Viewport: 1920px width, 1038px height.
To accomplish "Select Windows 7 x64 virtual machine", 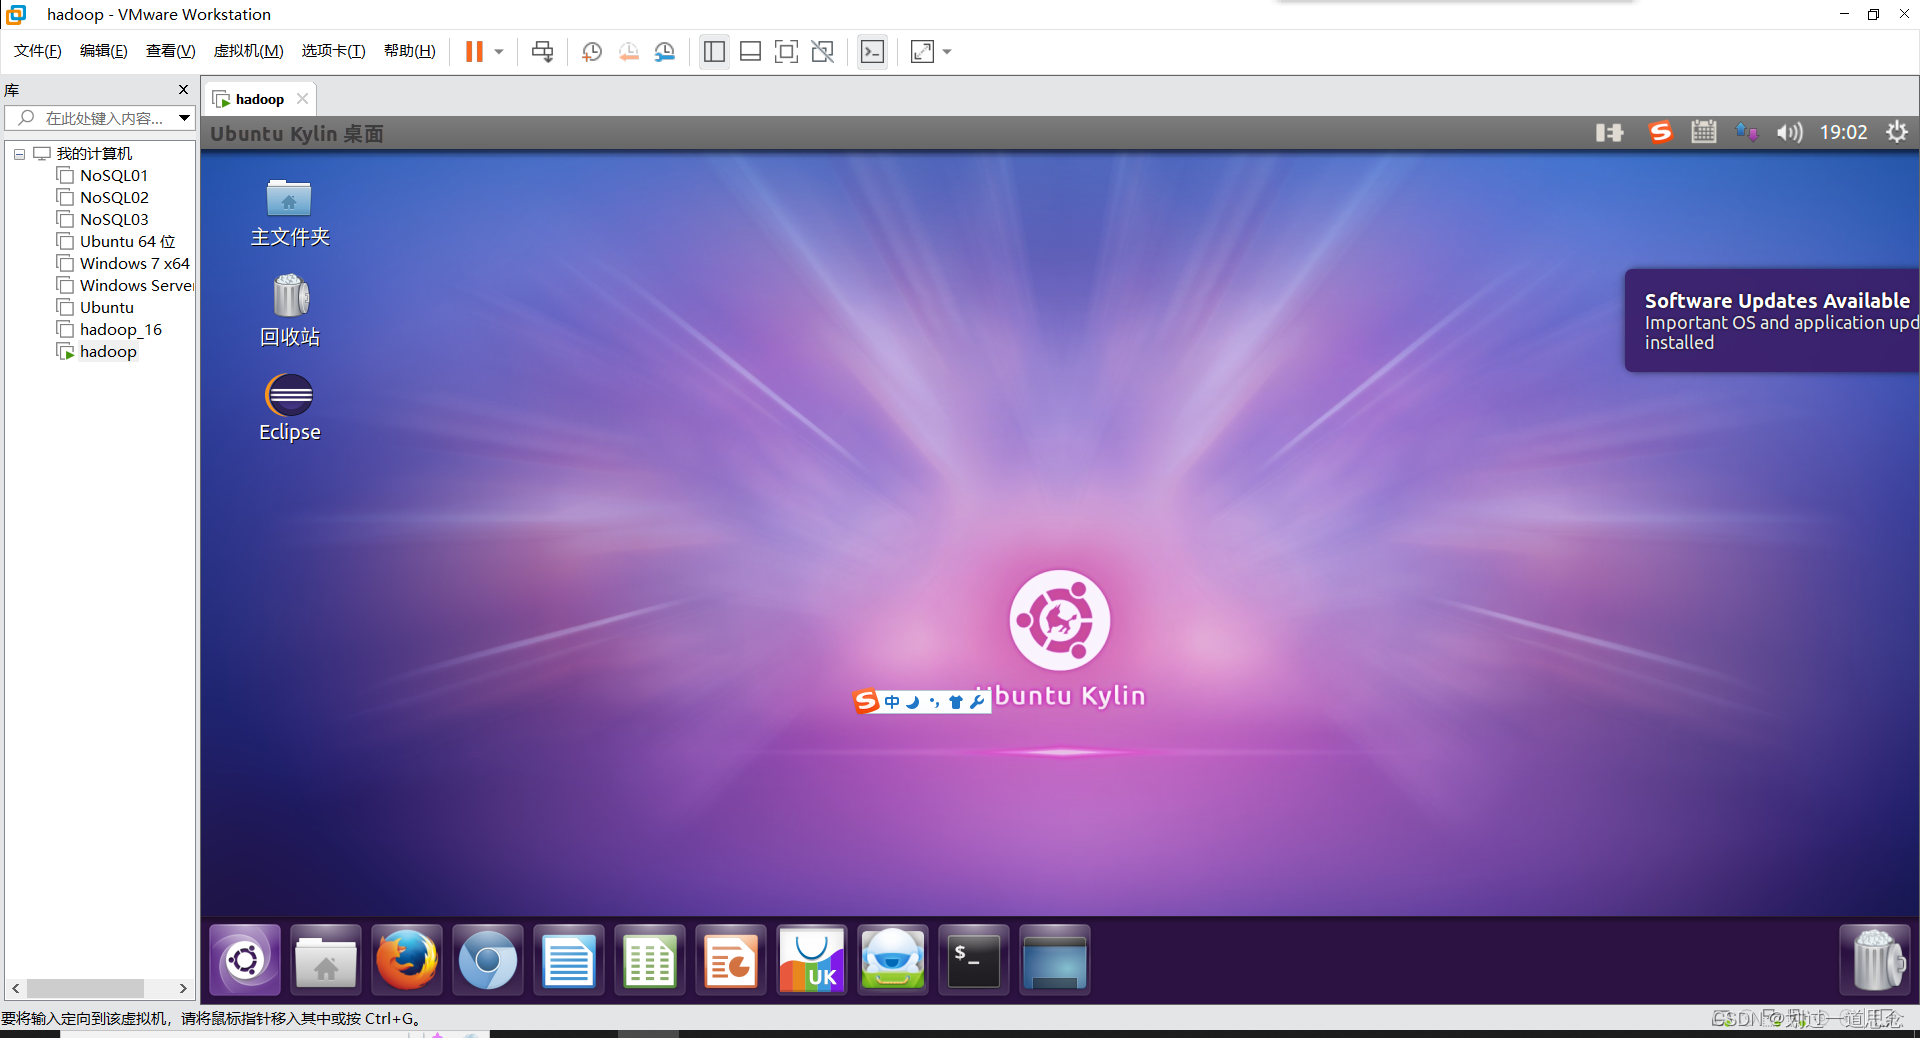I will [134, 264].
